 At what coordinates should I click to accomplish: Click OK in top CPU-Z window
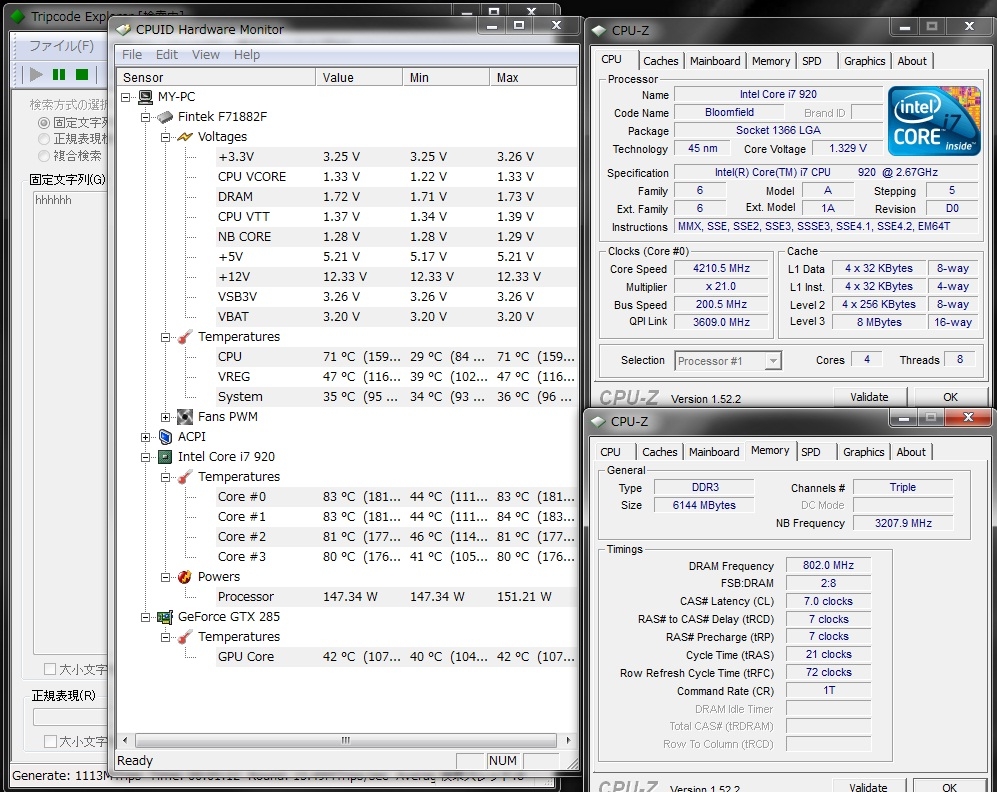pyautogui.click(x=950, y=397)
